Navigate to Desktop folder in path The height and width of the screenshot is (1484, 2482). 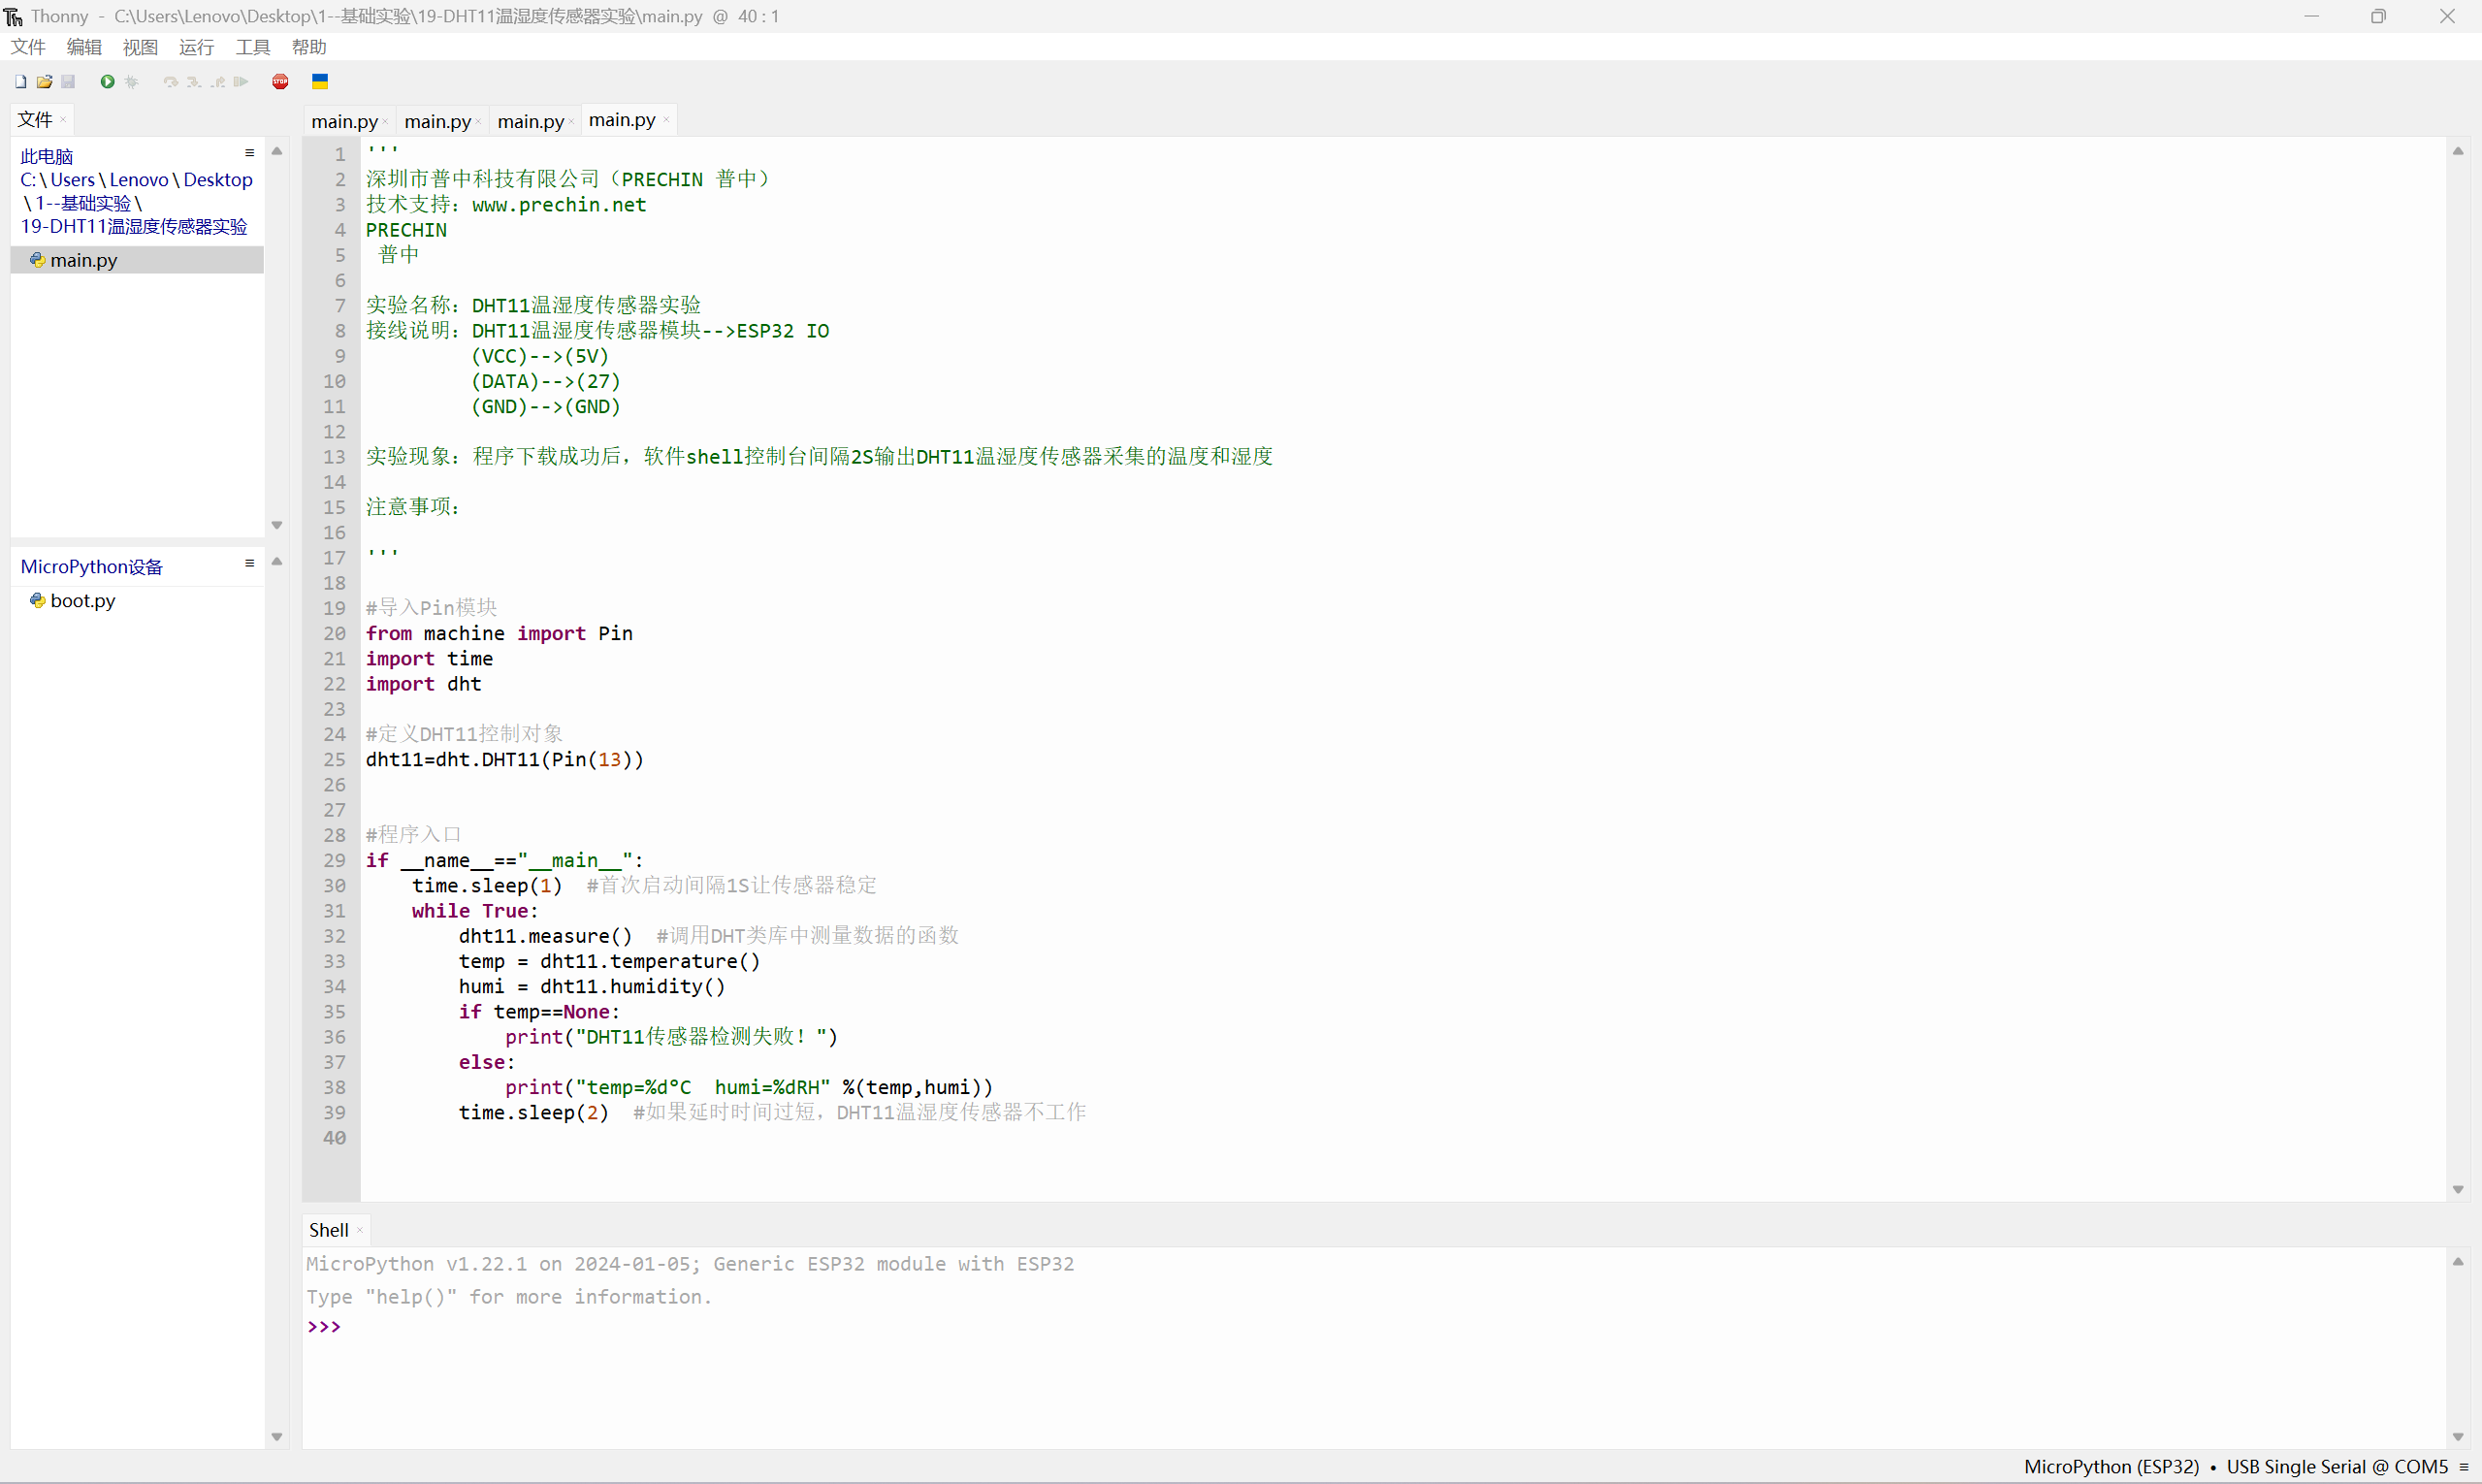point(218,180)
